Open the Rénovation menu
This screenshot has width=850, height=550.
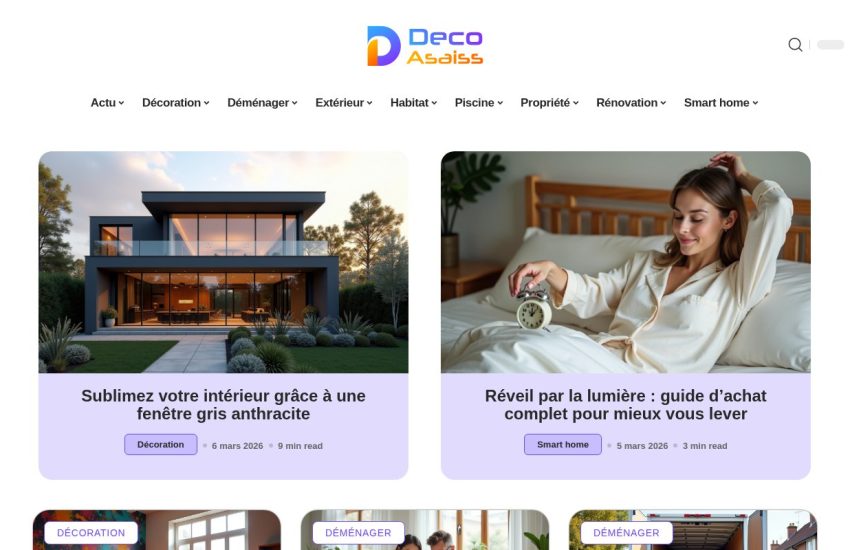[x=631, y=102]
